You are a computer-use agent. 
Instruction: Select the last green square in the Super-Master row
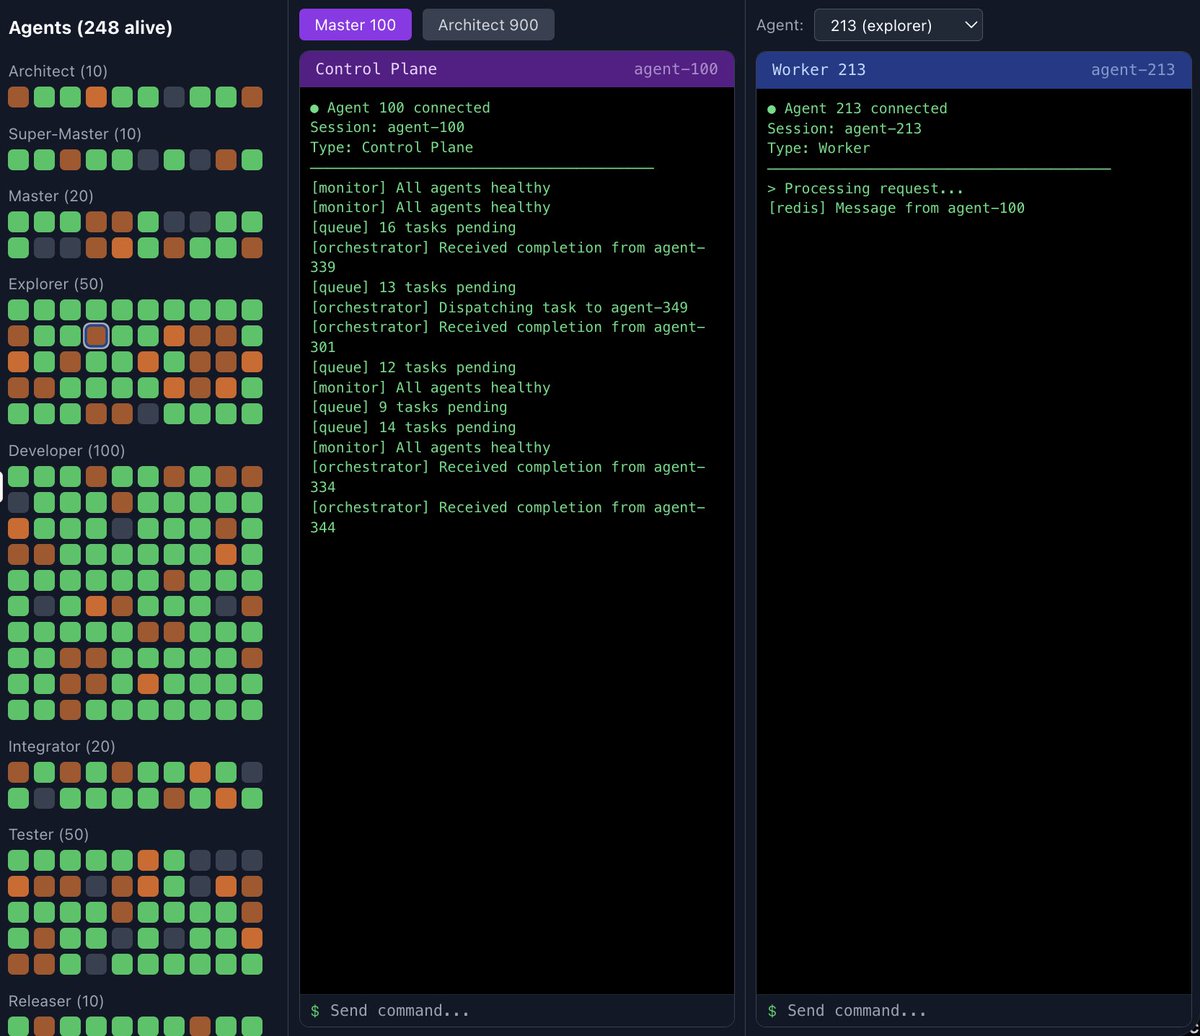coord(252,160)
